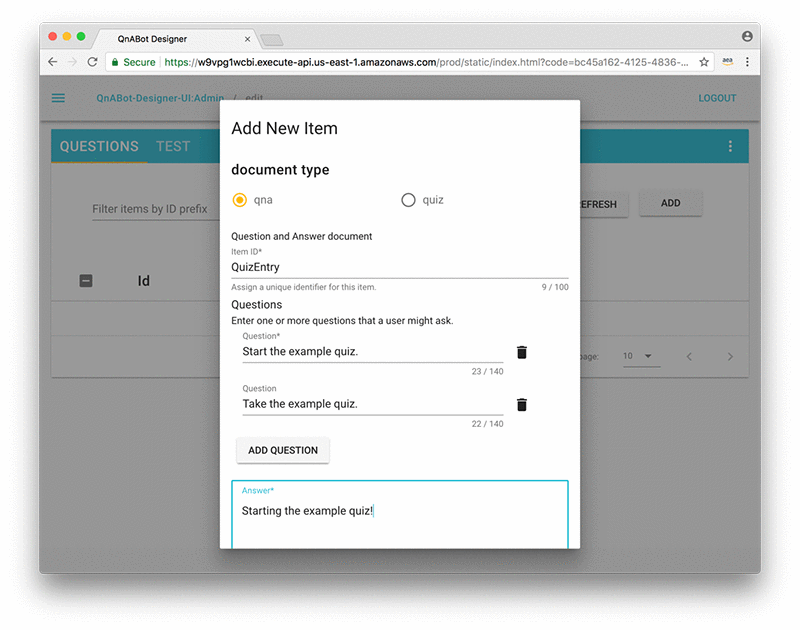Screen dimensions: 800x630
Task: Click the '23 / 140' character counter
Action: pos(487,371)
